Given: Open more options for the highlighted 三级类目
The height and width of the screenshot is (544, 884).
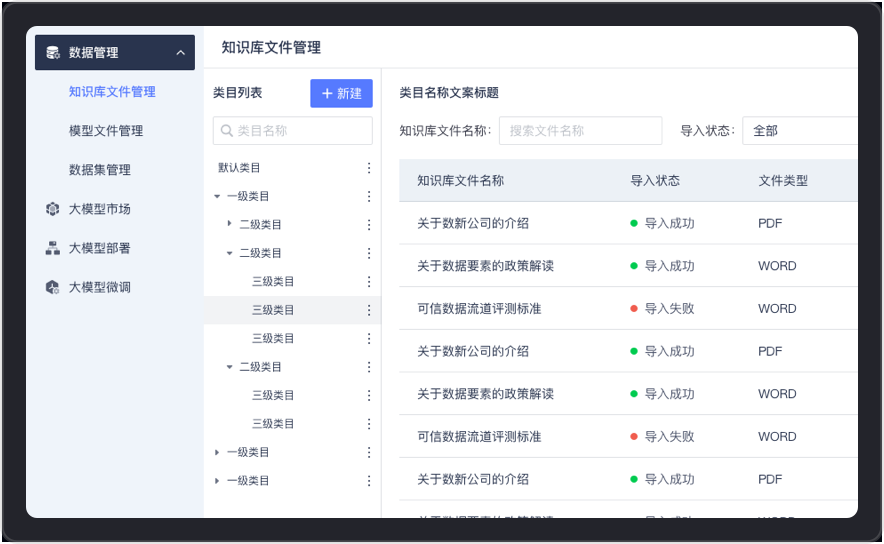Looking at the screenshot, I should click(x=368, y=310).
